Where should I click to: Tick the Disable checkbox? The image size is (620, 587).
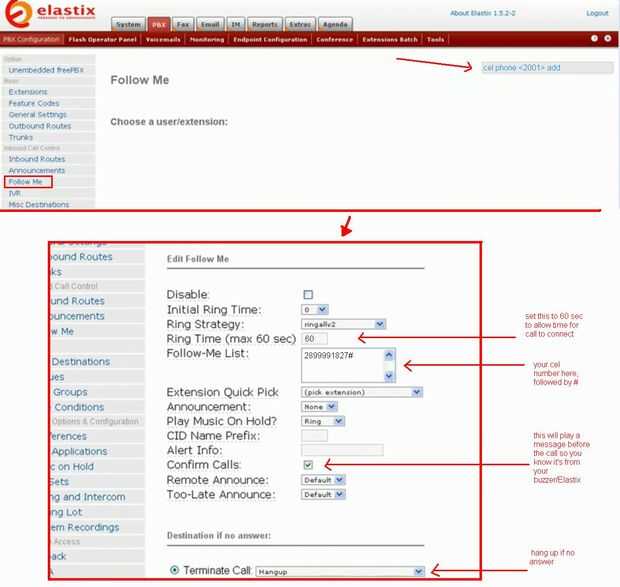[308, 294]
